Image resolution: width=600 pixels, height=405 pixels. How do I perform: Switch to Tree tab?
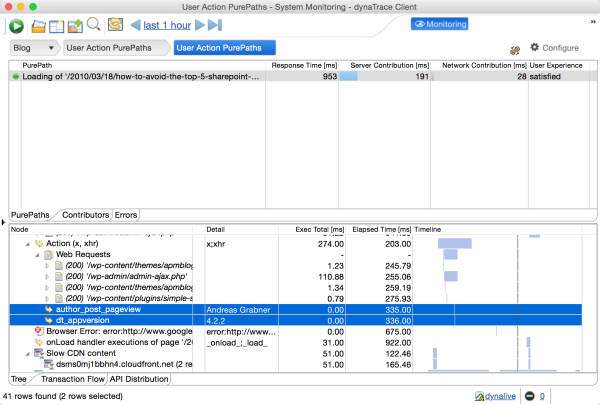point(19,379)
